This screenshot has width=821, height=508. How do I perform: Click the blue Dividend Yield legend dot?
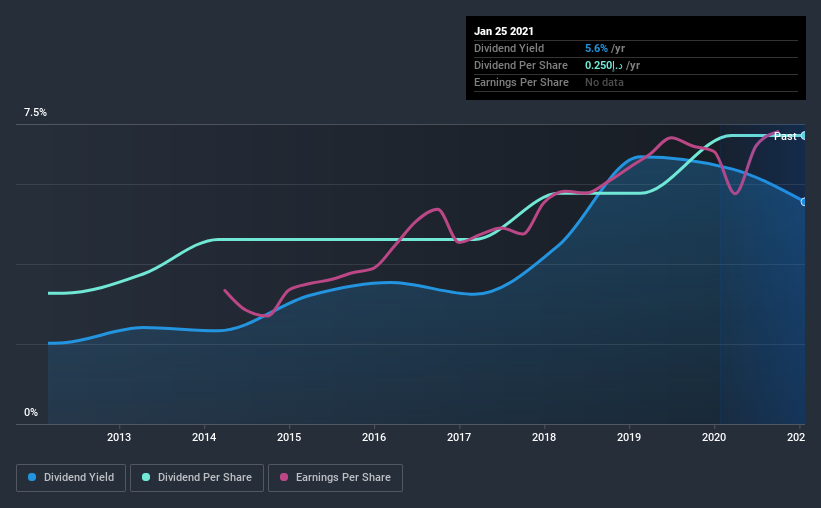pyautogui.click(x=32, y=477)
